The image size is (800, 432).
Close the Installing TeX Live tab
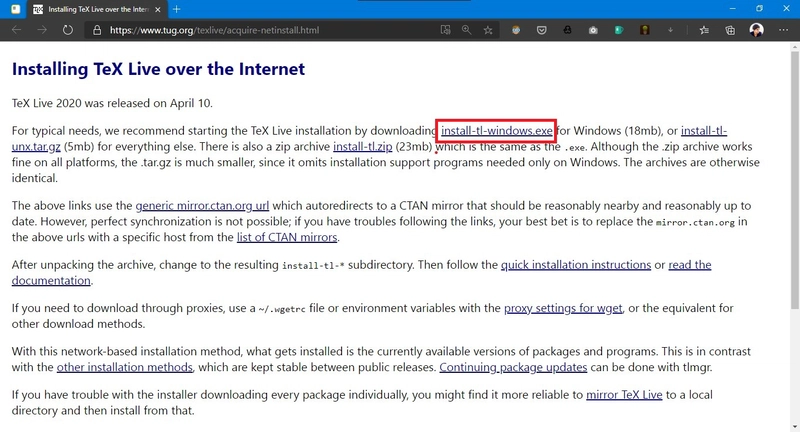158,9
